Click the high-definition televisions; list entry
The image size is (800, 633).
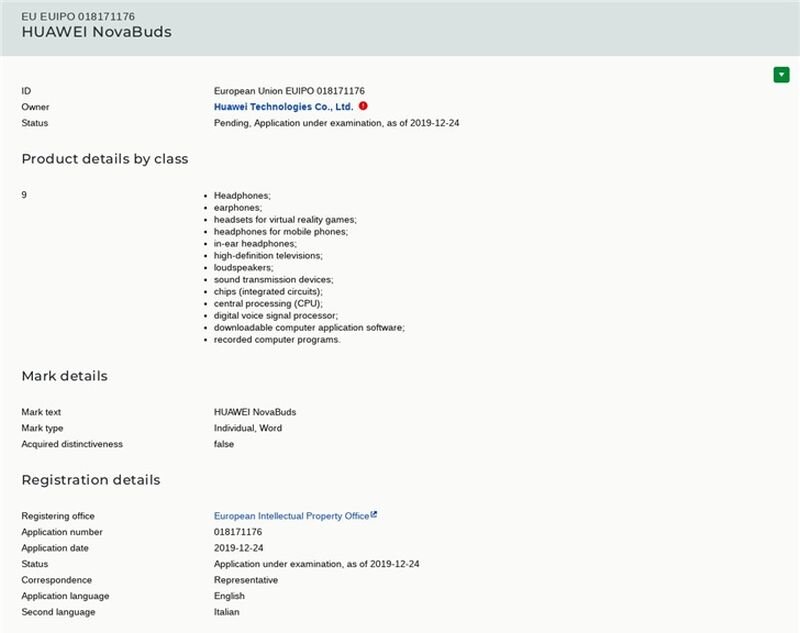coord(268,256)
